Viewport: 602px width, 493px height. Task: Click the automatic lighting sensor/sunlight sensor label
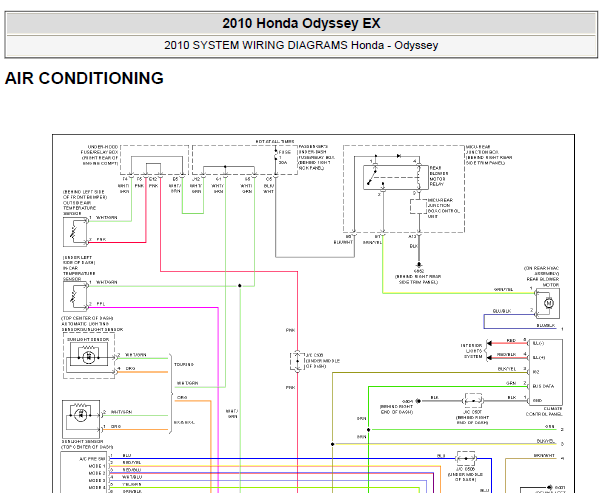pos(92,324)
